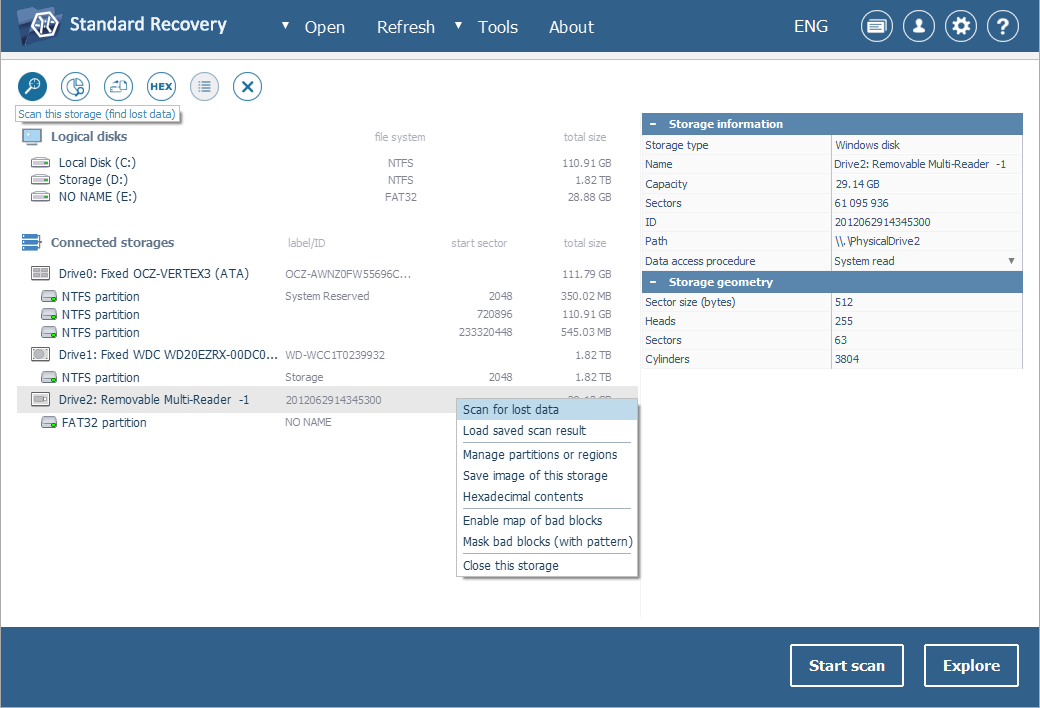Open the HEX viewer toolbar icon
The height and width of the screenshot is (708, 1040).
(x=160, y=86)
